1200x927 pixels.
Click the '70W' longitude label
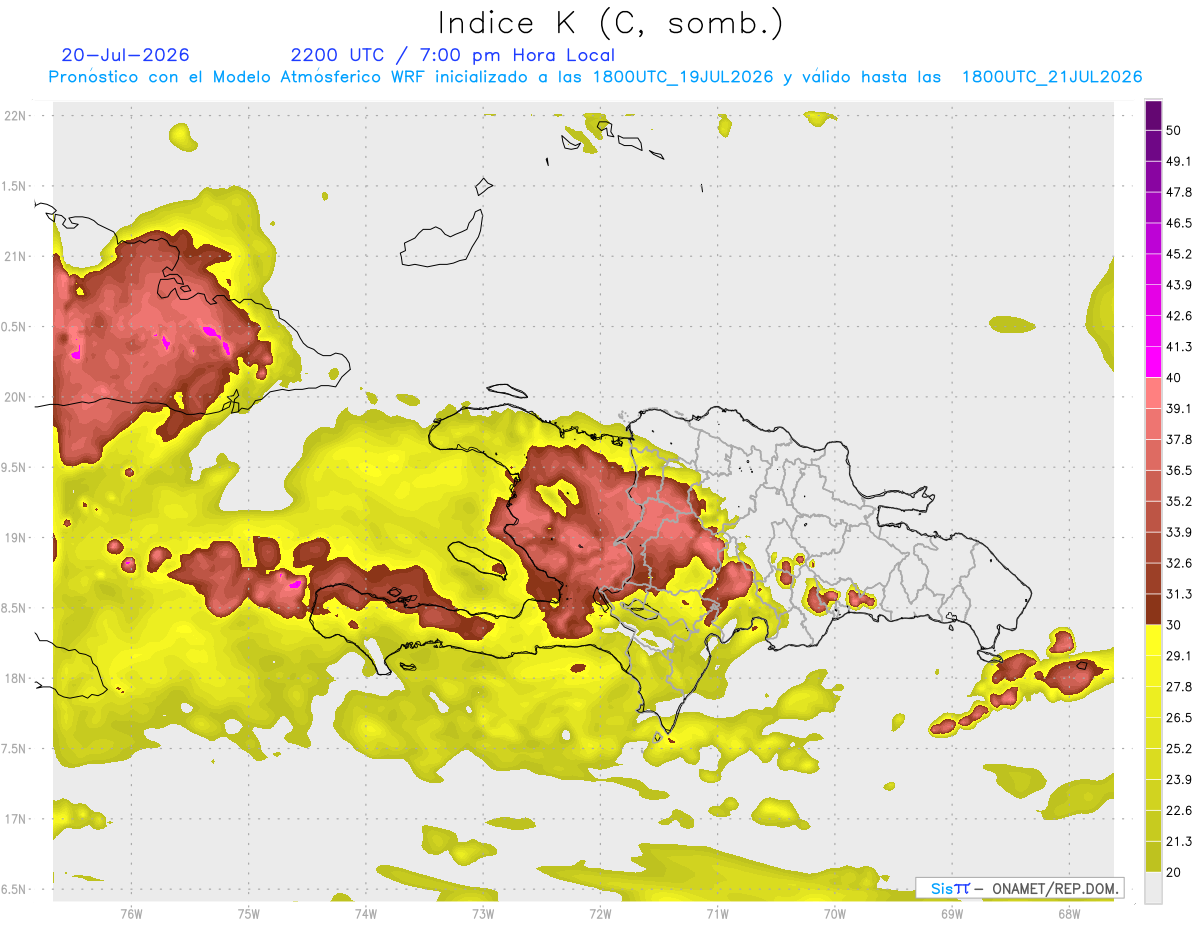point(835,914)
